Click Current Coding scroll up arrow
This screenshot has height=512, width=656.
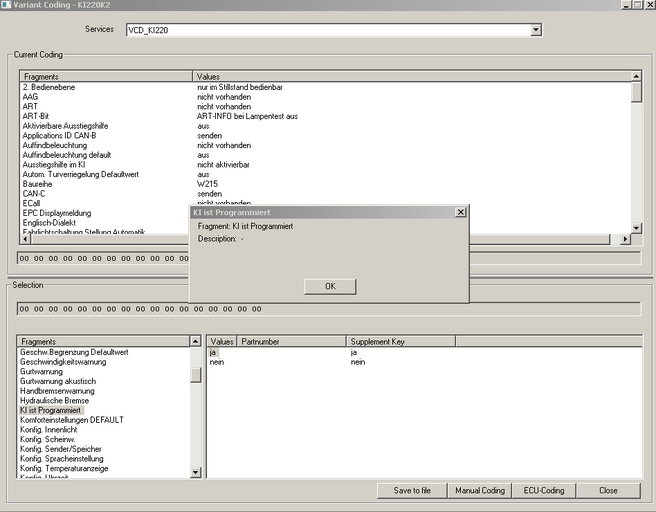click(636, 76)
